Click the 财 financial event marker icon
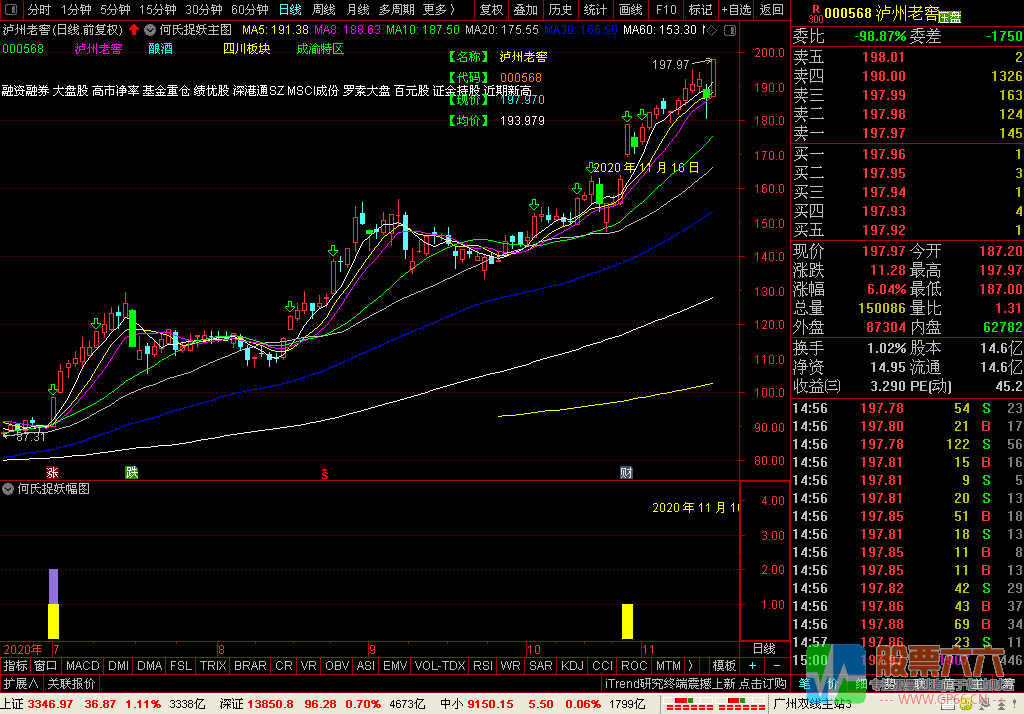 pyautogui.click(x=626, y=471)
